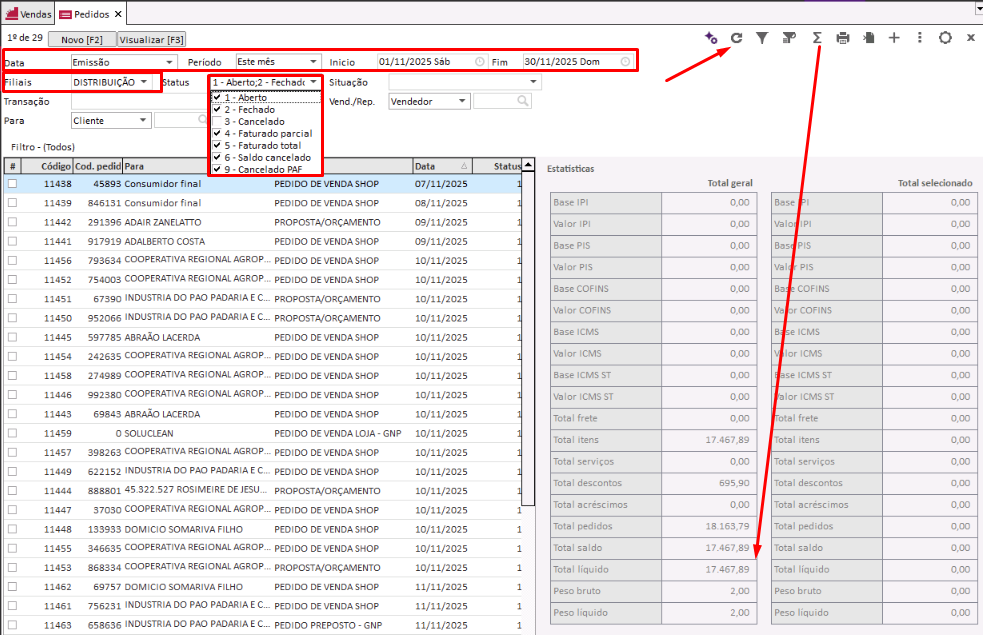Uncheck the '5 - Faturado total' option
The width and height of the screenshot is (983, 635).
[217, 146]
